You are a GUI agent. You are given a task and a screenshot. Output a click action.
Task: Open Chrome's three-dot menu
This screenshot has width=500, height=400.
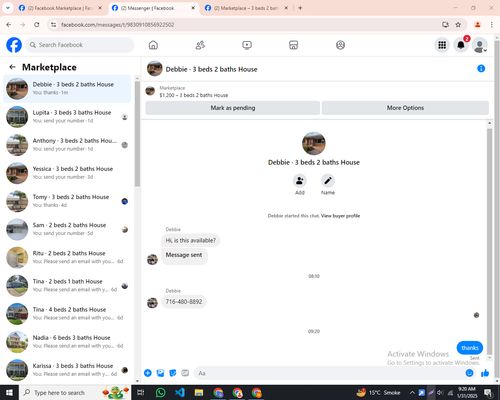(491, 25)
